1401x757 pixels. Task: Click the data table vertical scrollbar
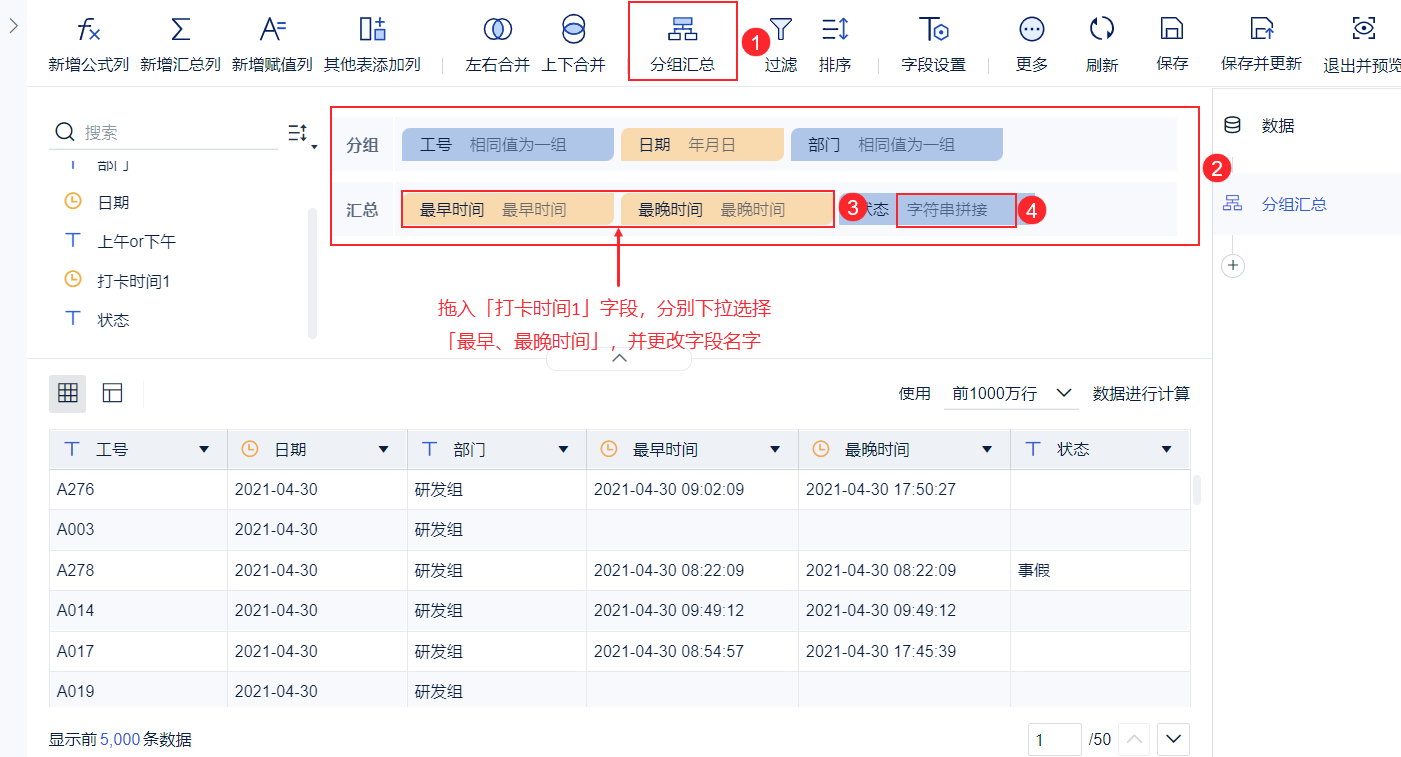(x=1196, y=489)
